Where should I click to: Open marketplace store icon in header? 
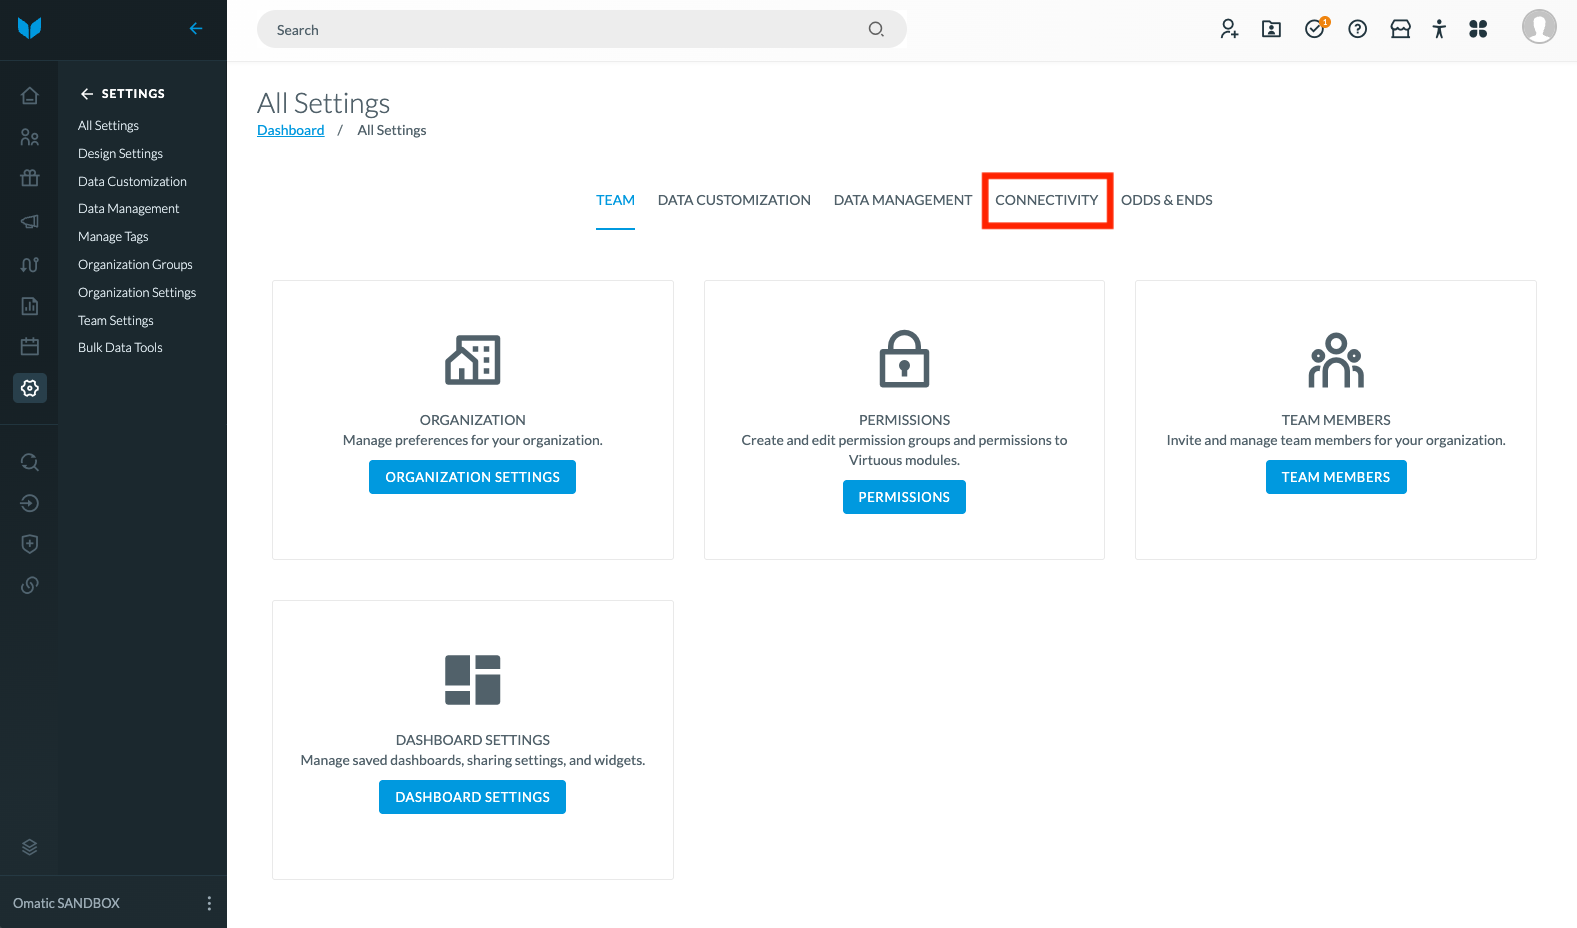pos(1401,29)
